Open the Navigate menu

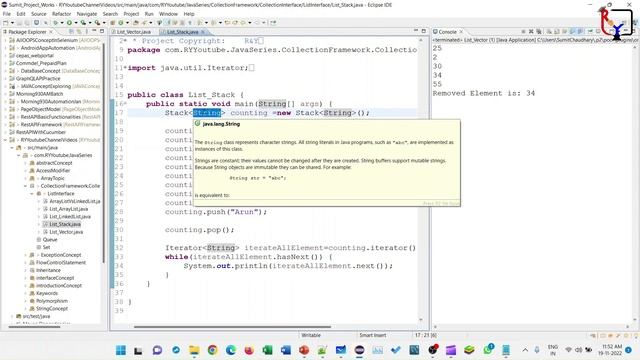tap(87, 14)
